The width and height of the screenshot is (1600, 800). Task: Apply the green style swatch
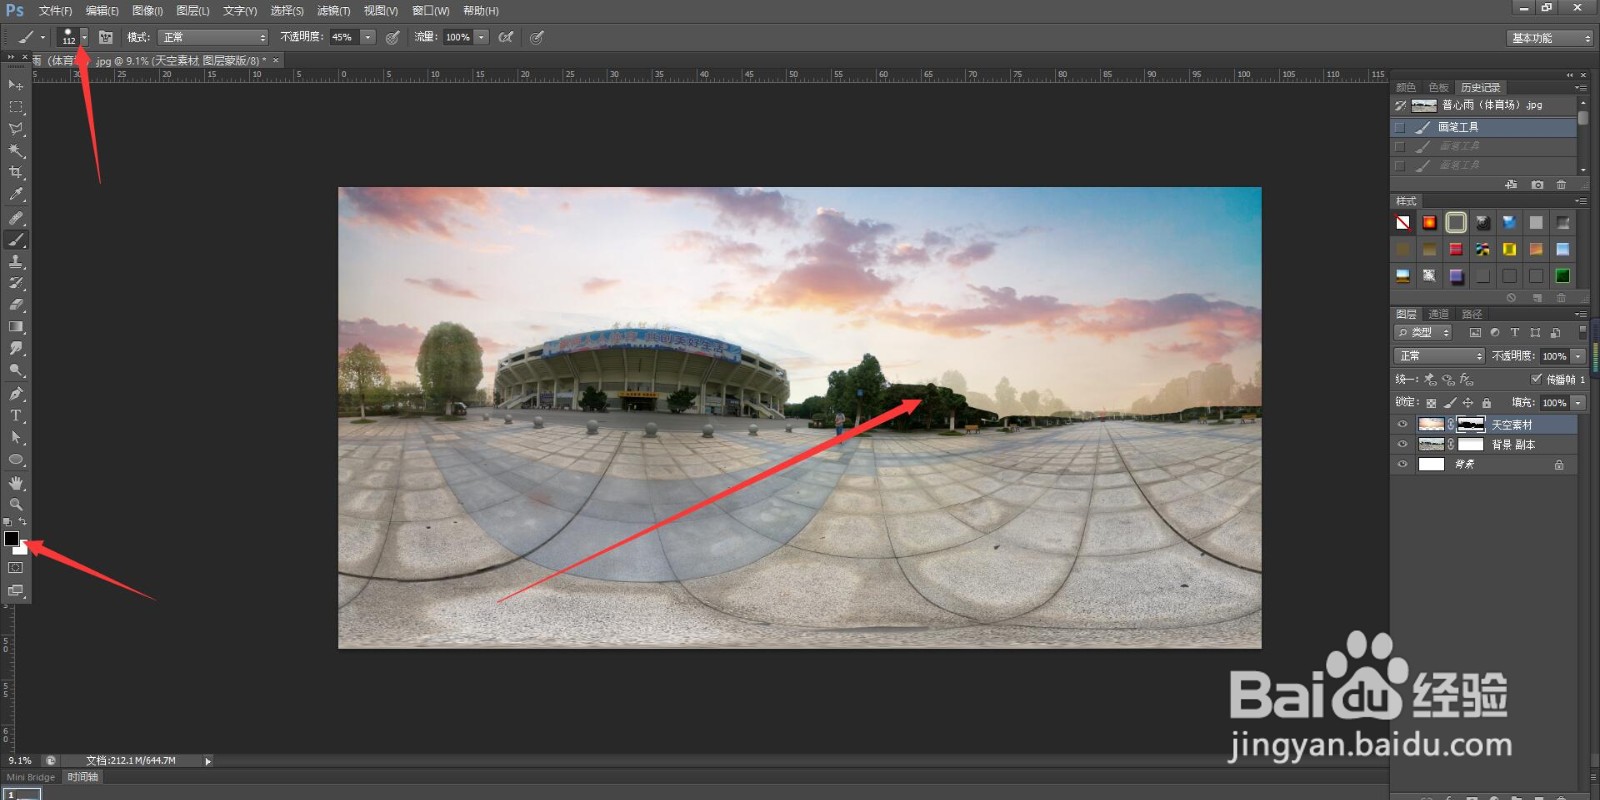[1562, 276]
